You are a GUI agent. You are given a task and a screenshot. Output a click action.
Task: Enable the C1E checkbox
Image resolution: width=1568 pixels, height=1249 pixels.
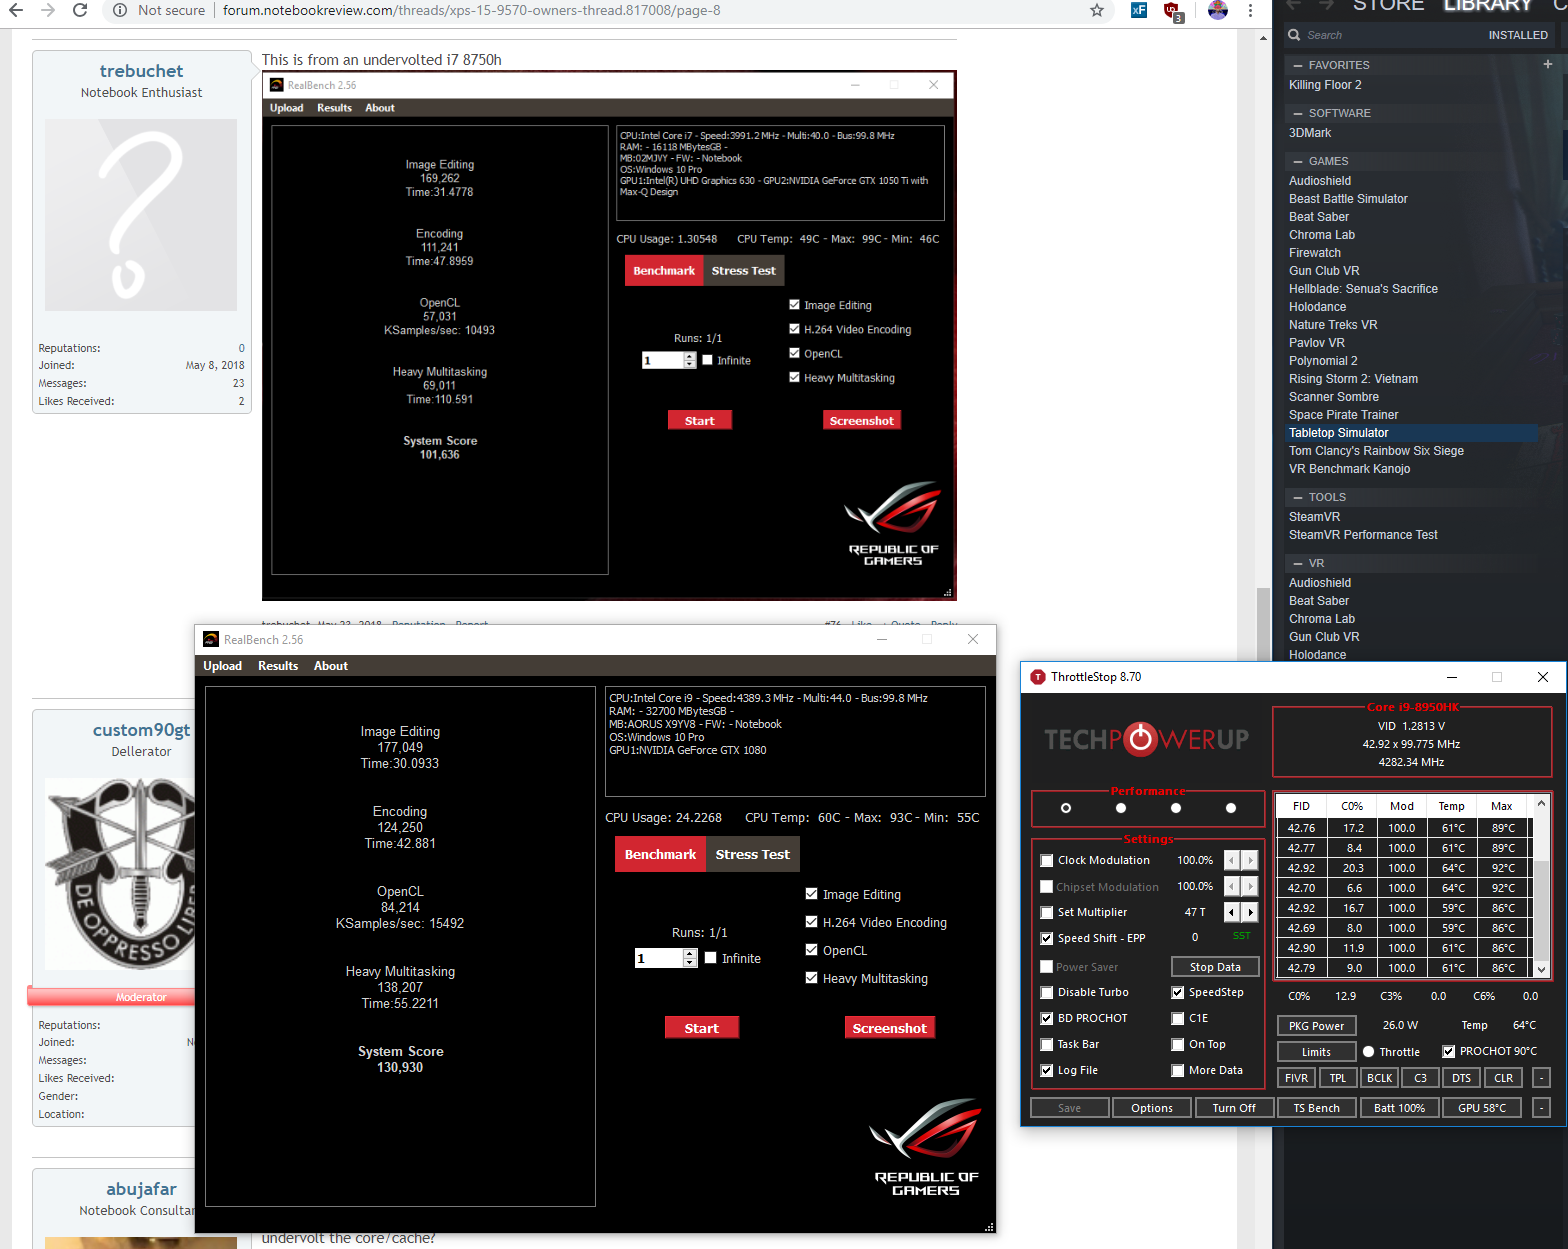(x=1178, y=1018)
